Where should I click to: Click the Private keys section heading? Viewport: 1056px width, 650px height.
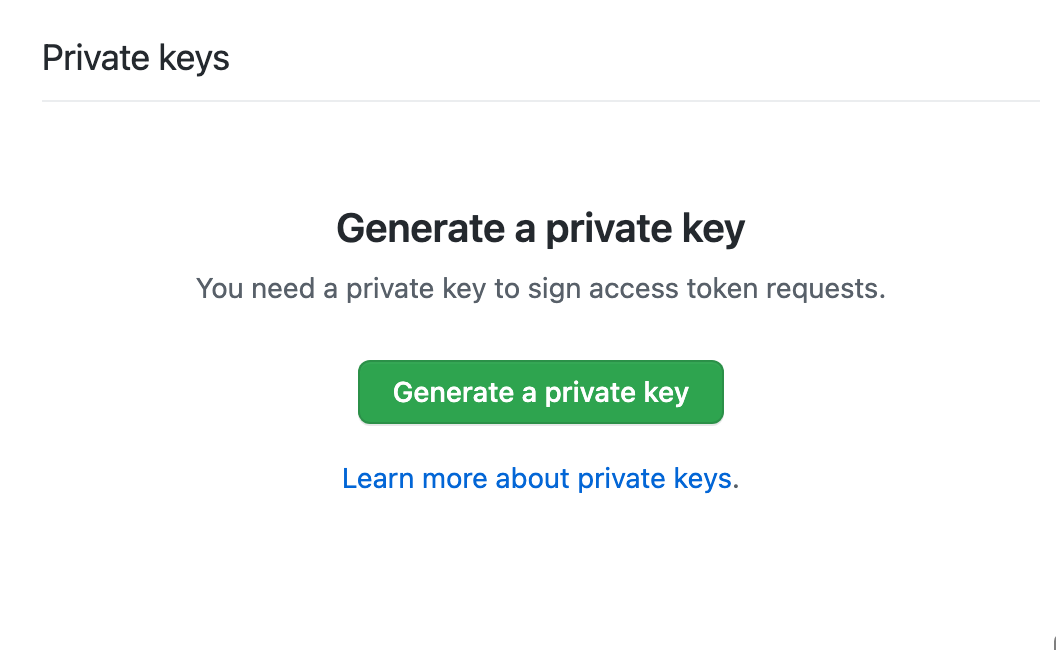[x=136, y=58]
